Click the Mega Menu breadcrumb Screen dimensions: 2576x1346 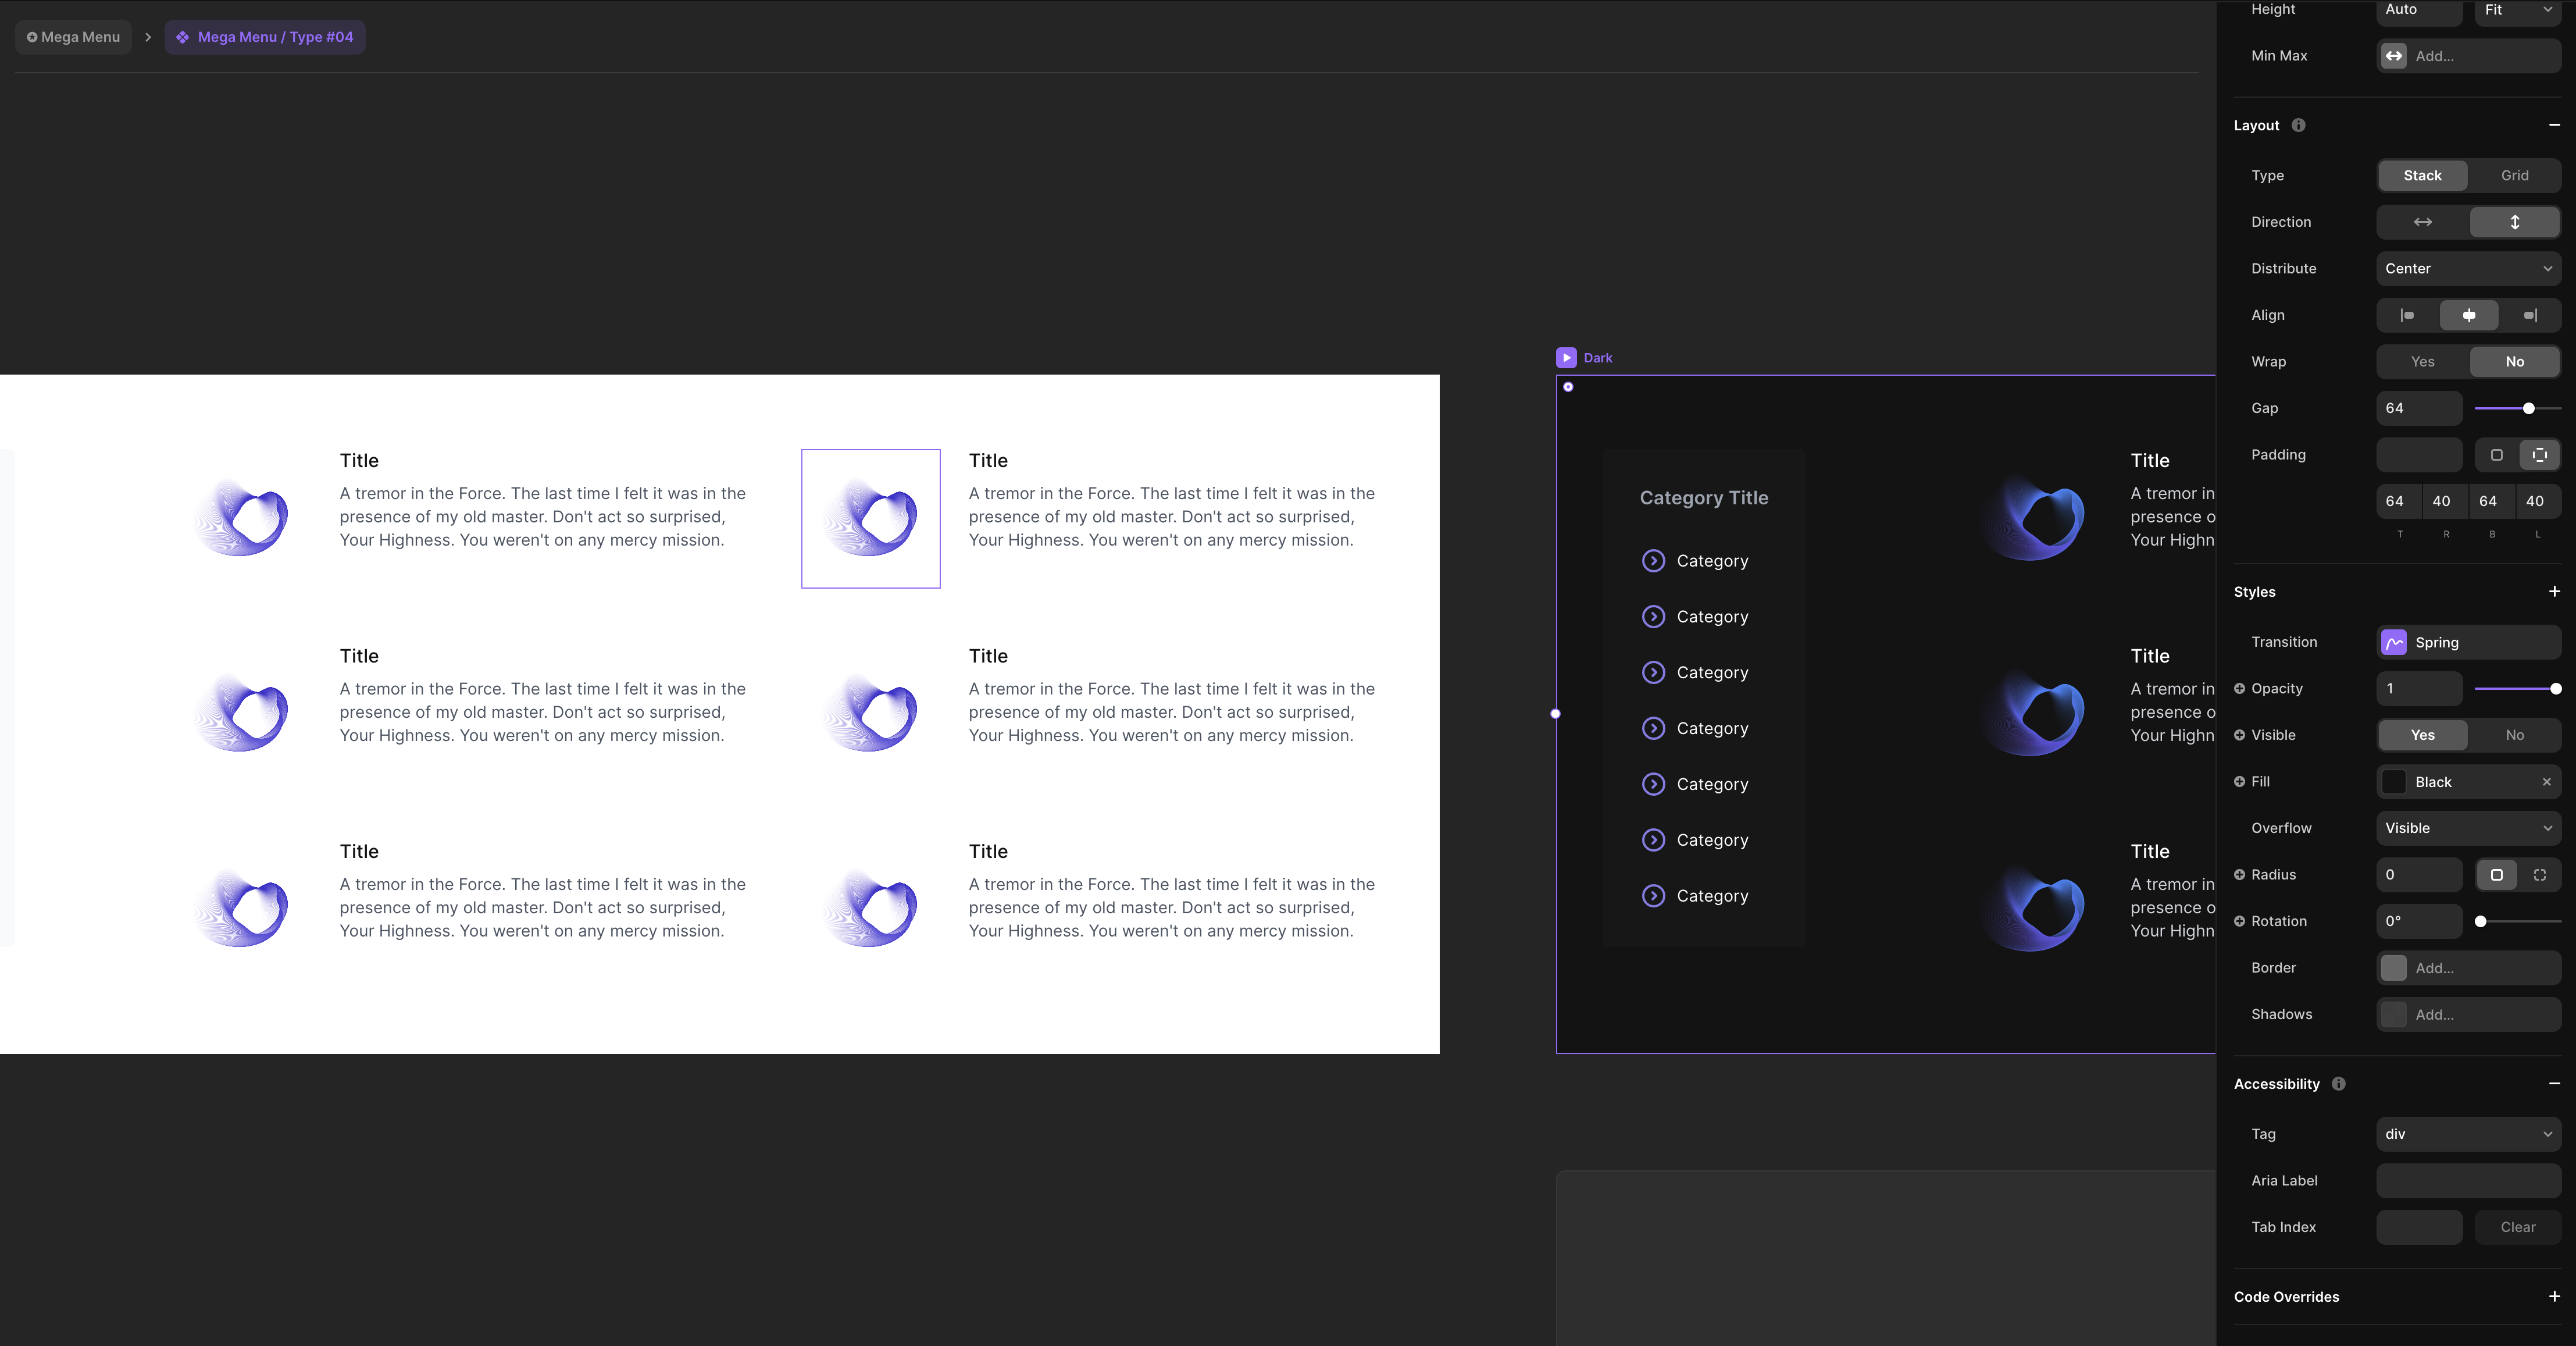click(x=73, y=37)
